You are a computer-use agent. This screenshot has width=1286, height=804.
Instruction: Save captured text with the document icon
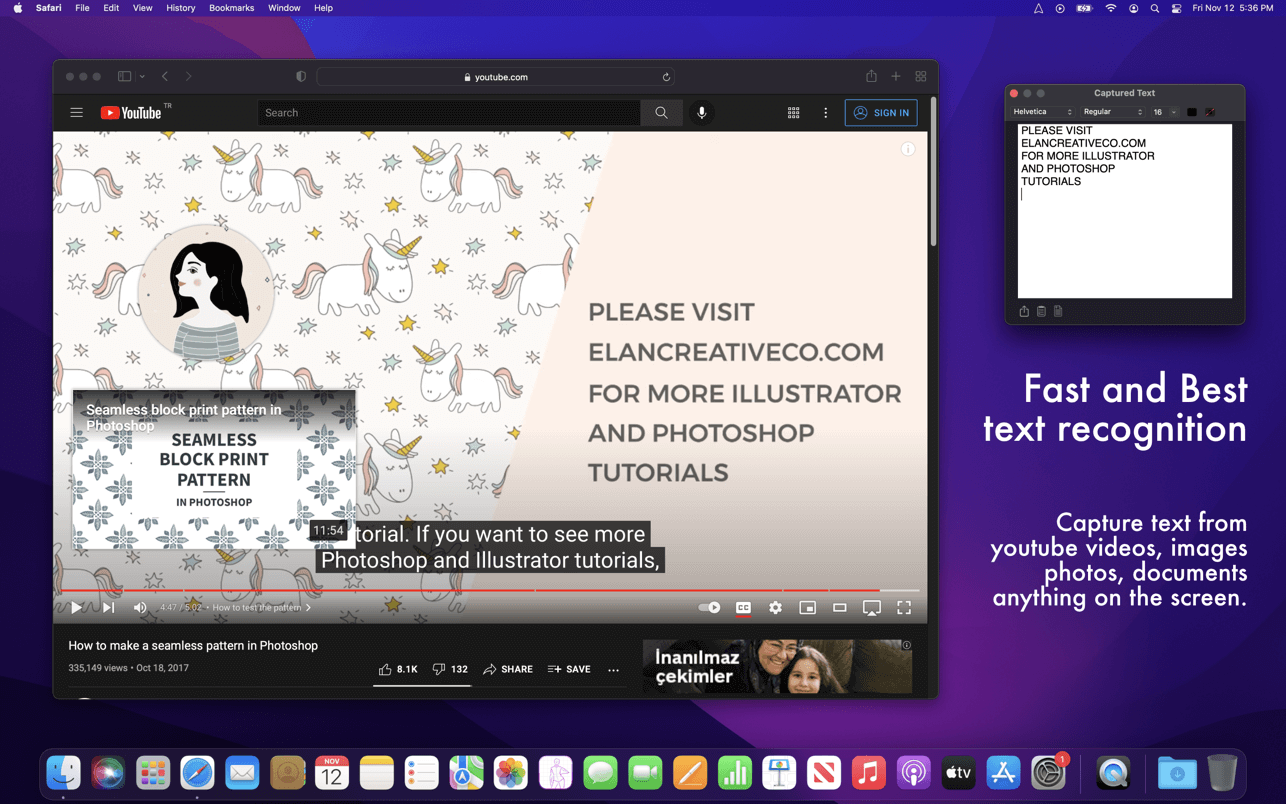point(1058,311)
